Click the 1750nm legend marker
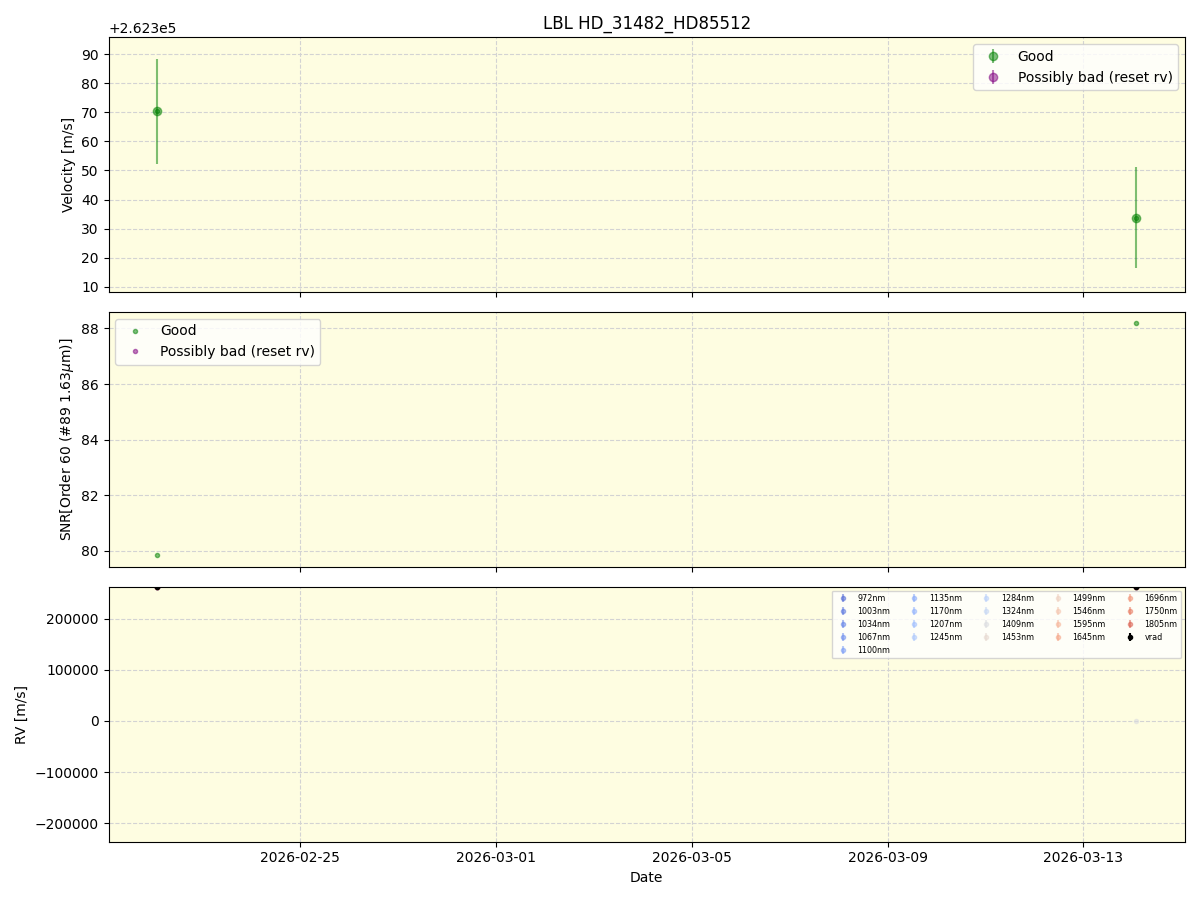 pos(1130,611)
